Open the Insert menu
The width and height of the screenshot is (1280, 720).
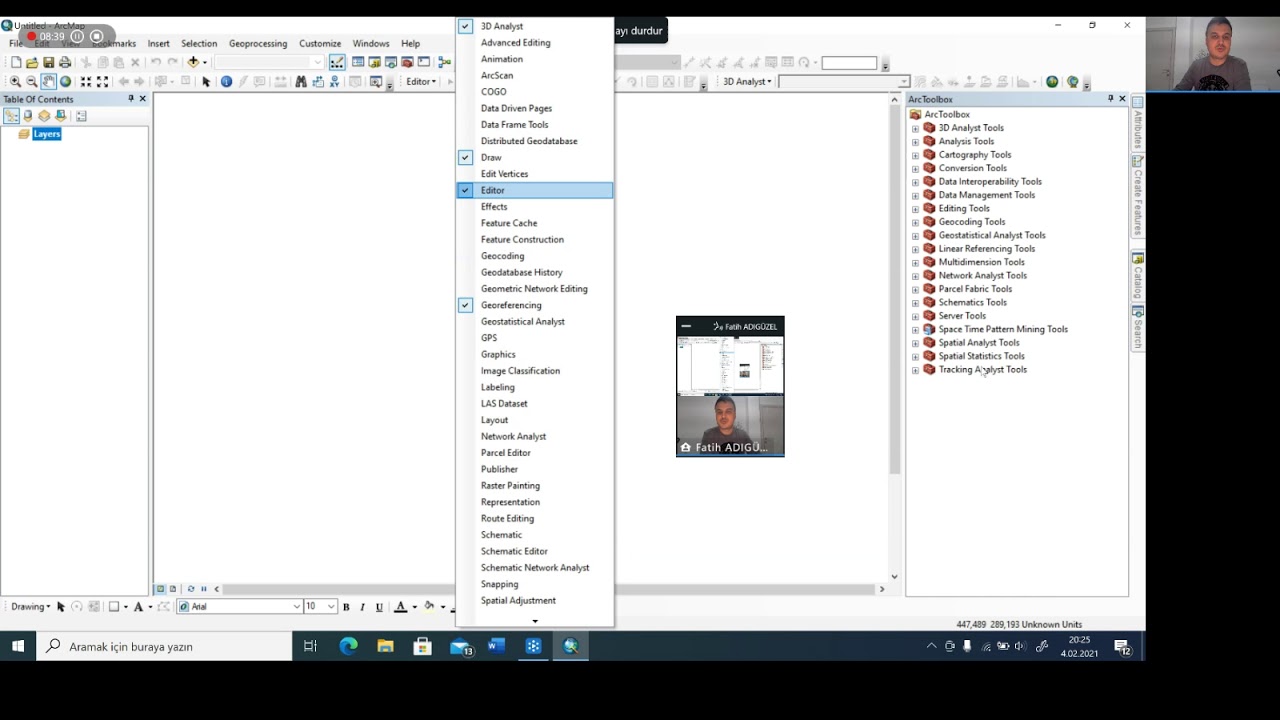pyautogui.click(x=158, y=44)
